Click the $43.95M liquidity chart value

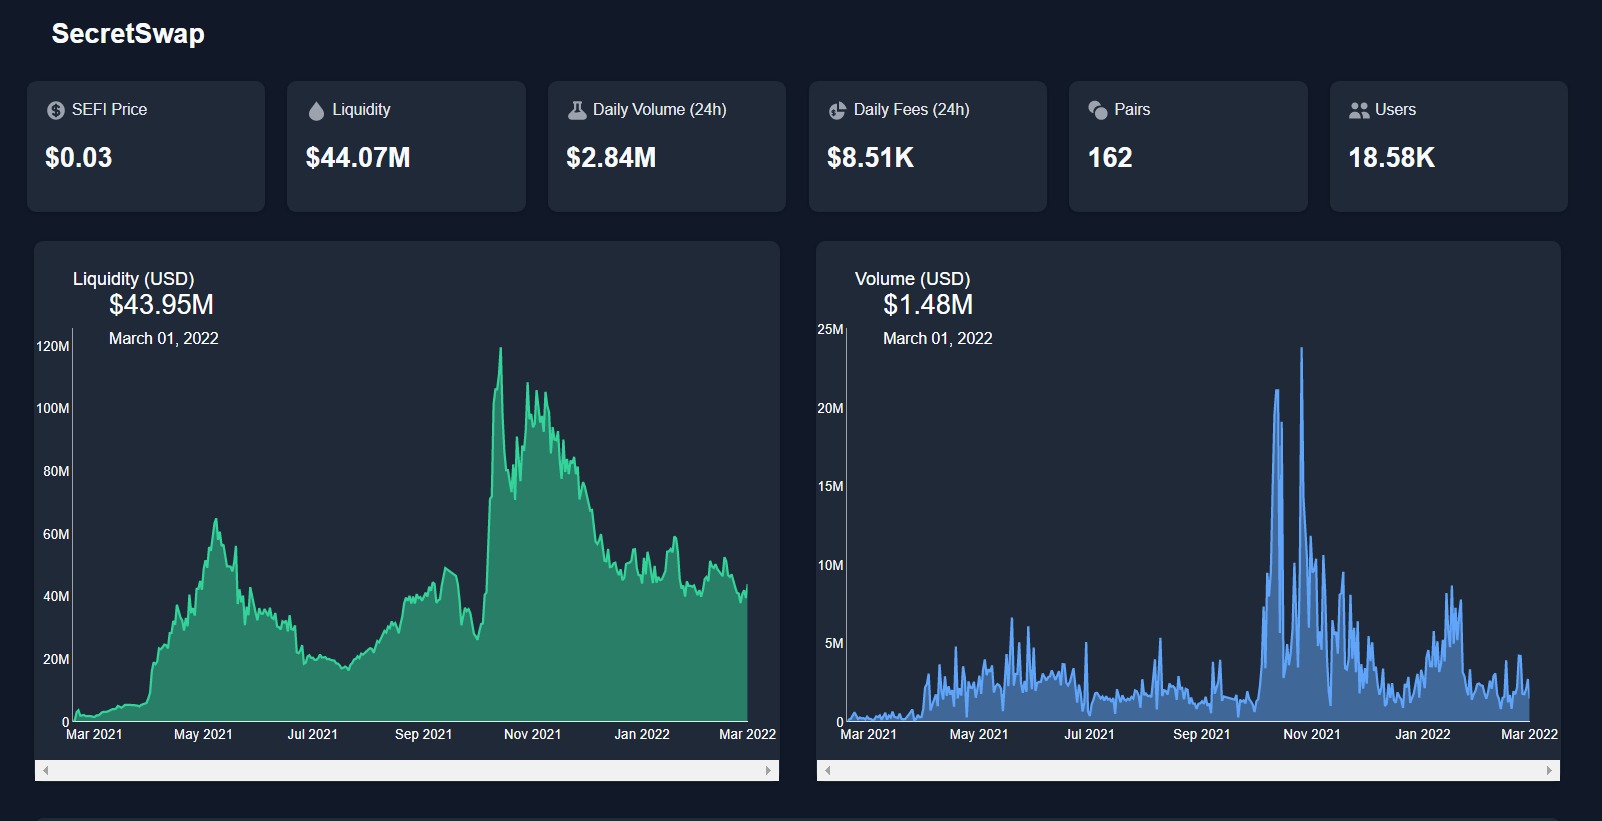[161, 305]
